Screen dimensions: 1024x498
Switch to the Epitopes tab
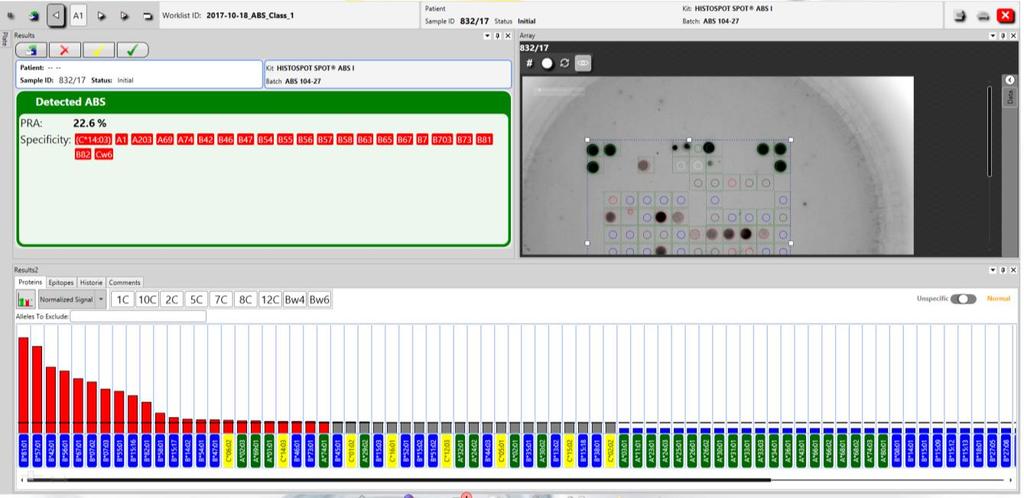tap(61, 283)
